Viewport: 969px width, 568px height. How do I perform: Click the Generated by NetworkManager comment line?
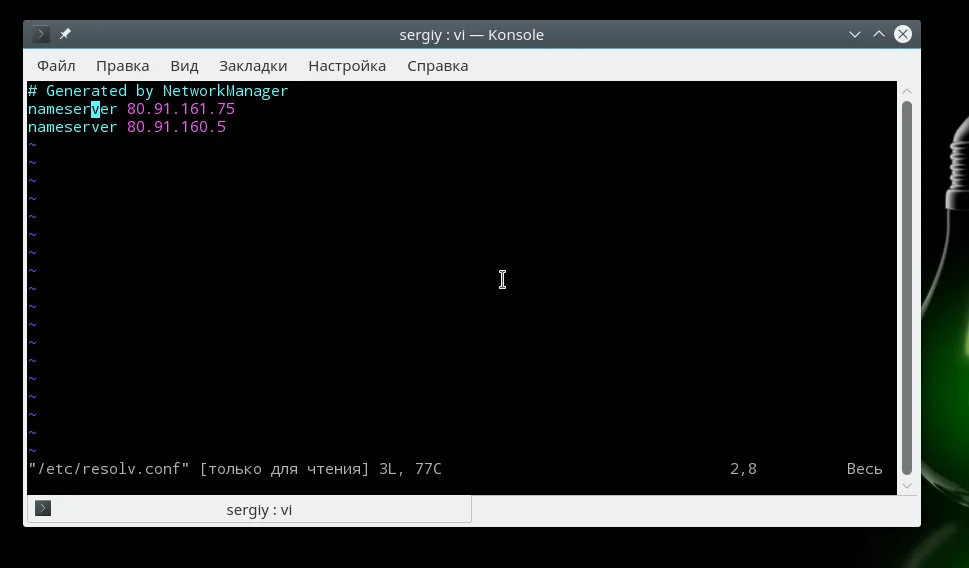click(158, 91)
